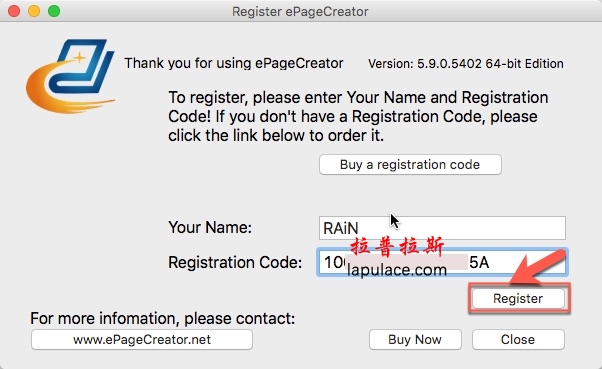The image size is (602, 369).
Task: Click the green maximize window button
Action: pos(54,11)
